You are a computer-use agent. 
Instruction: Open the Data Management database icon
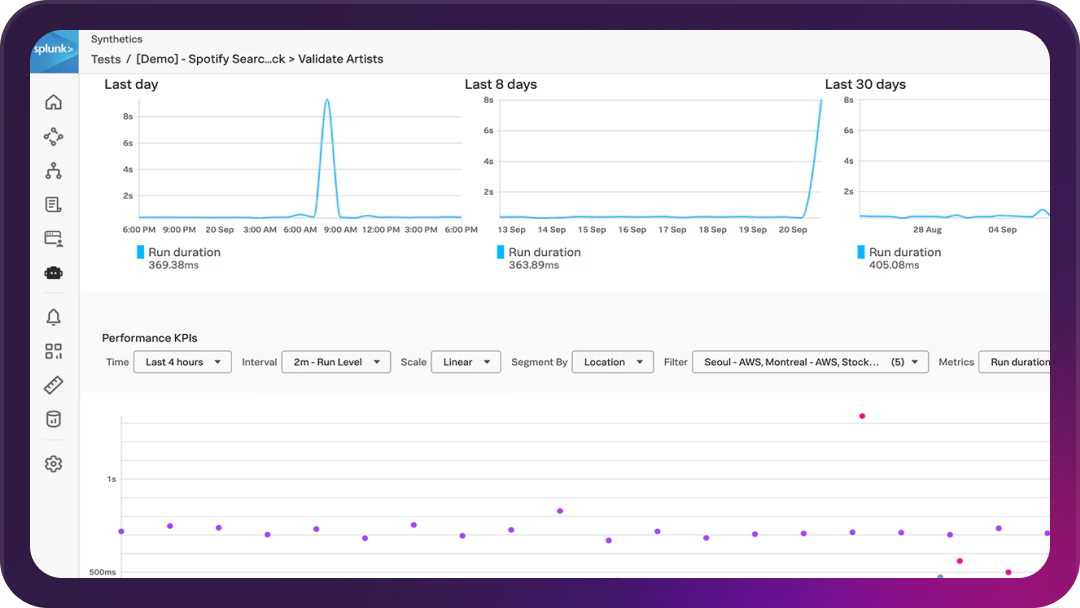[x=53, y=418]
